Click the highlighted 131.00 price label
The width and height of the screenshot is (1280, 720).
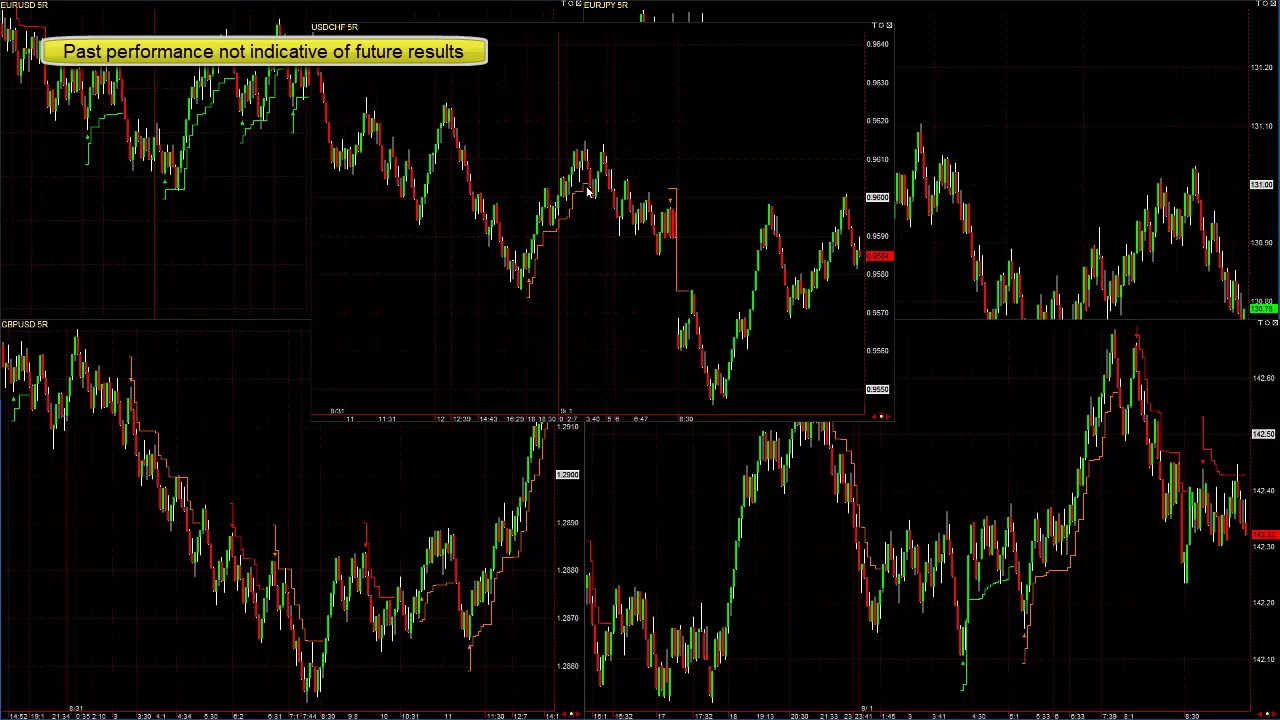click(x=1262, y=185)
